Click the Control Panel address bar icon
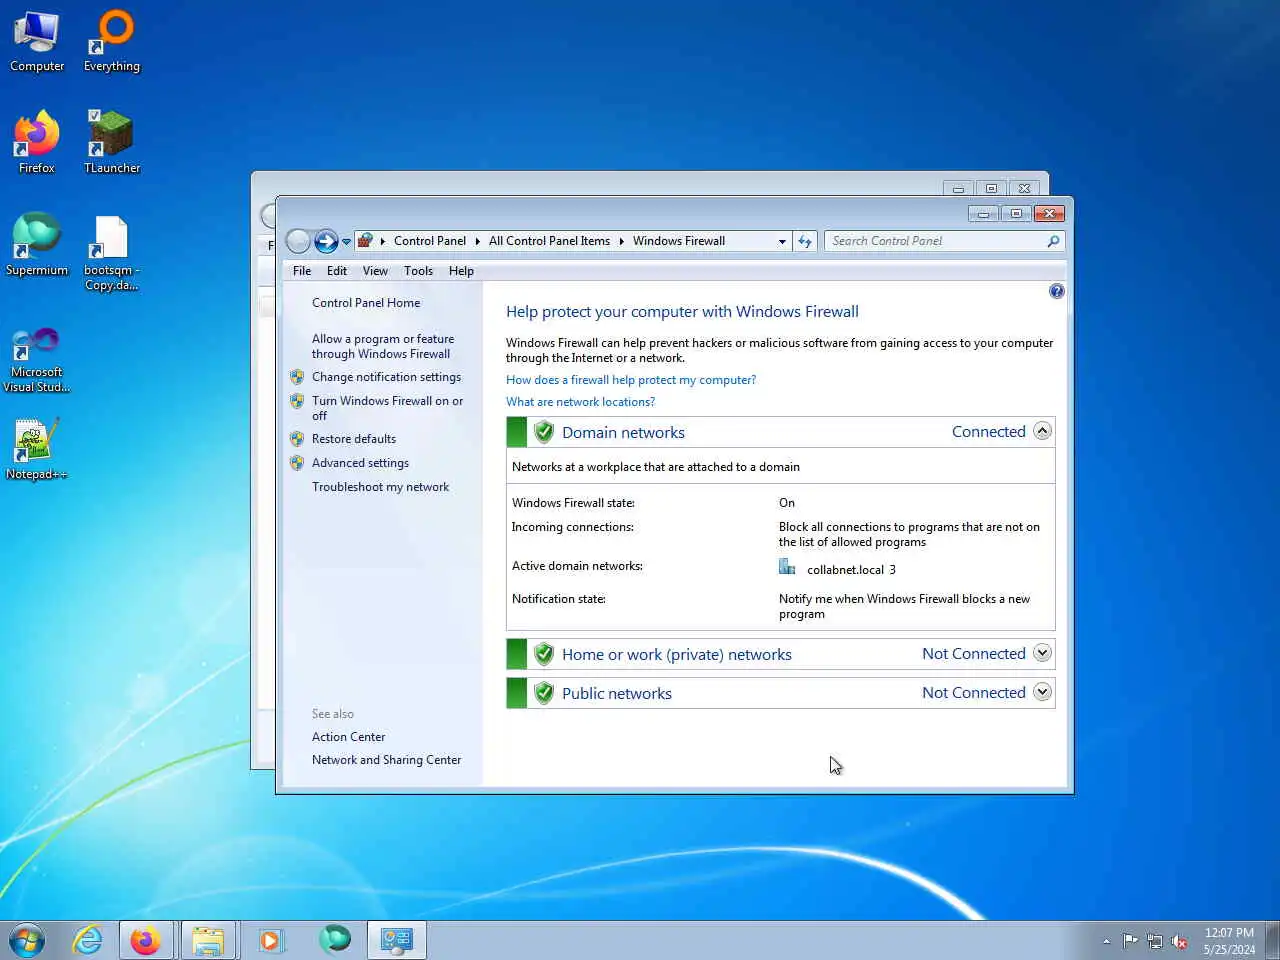Viewport: 1280px width, 960px height. pyautogui.click(x=365, y=241)
